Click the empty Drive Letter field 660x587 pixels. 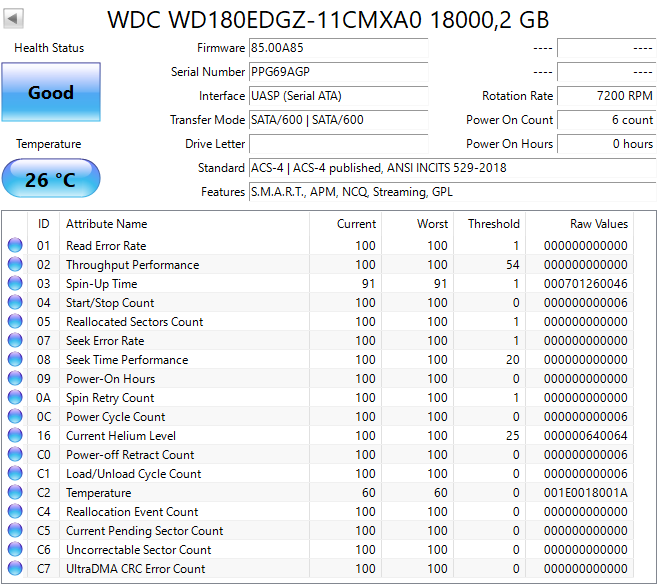(338, 144)
